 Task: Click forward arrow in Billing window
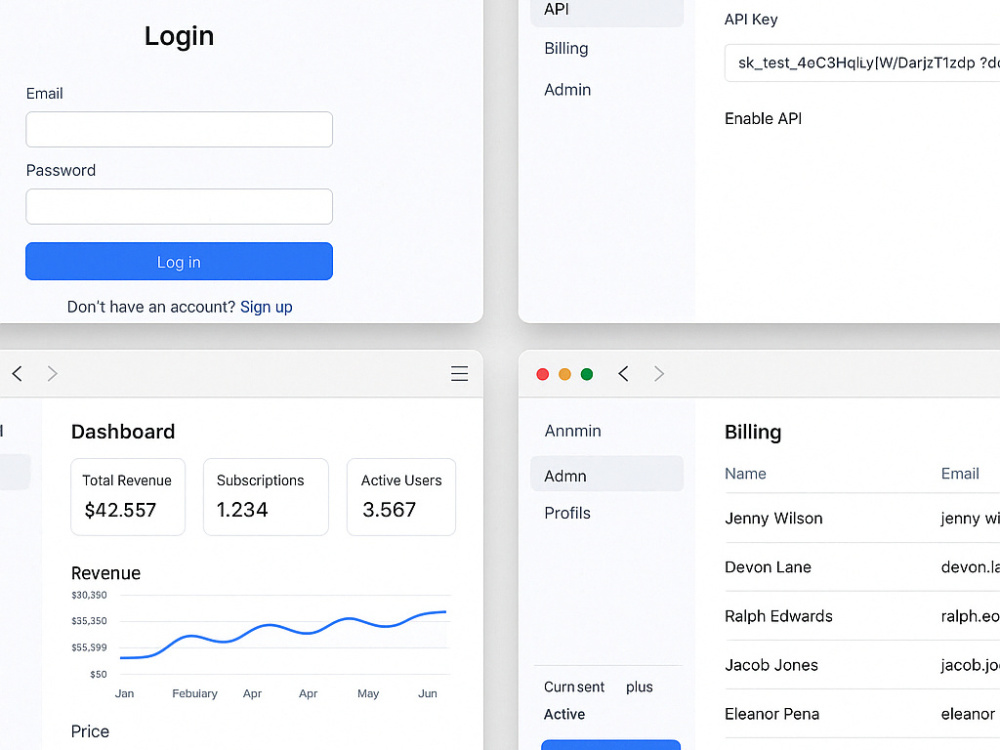(x=659, y=374)
